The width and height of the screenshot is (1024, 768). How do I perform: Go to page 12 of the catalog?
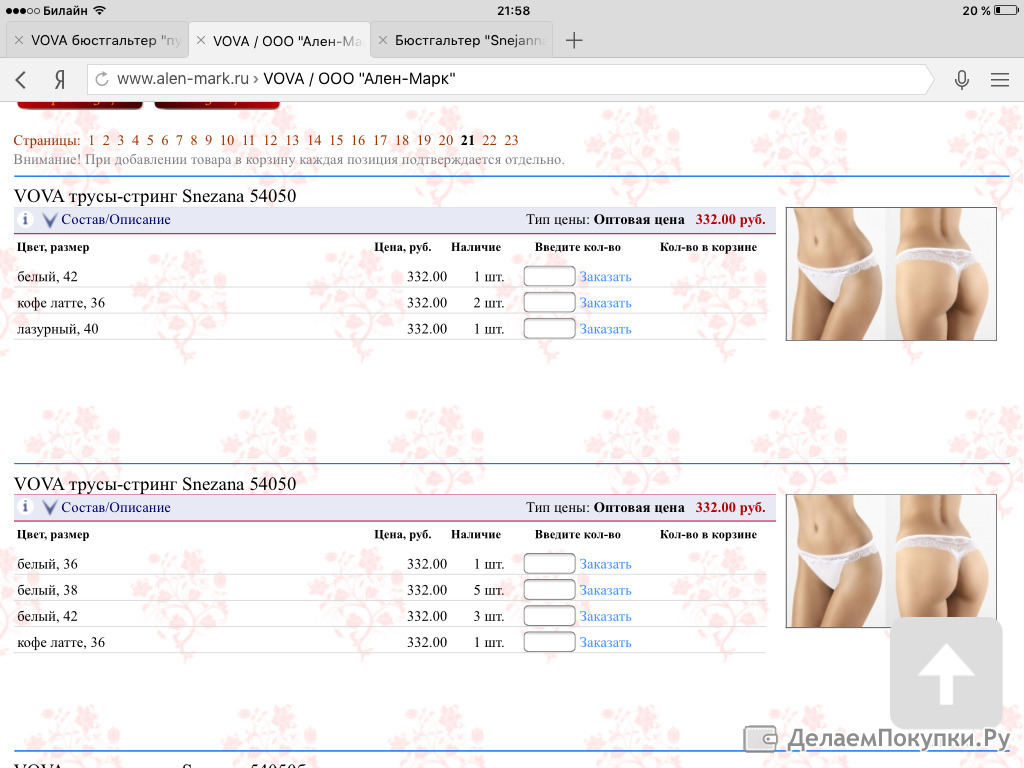point(270,140)
